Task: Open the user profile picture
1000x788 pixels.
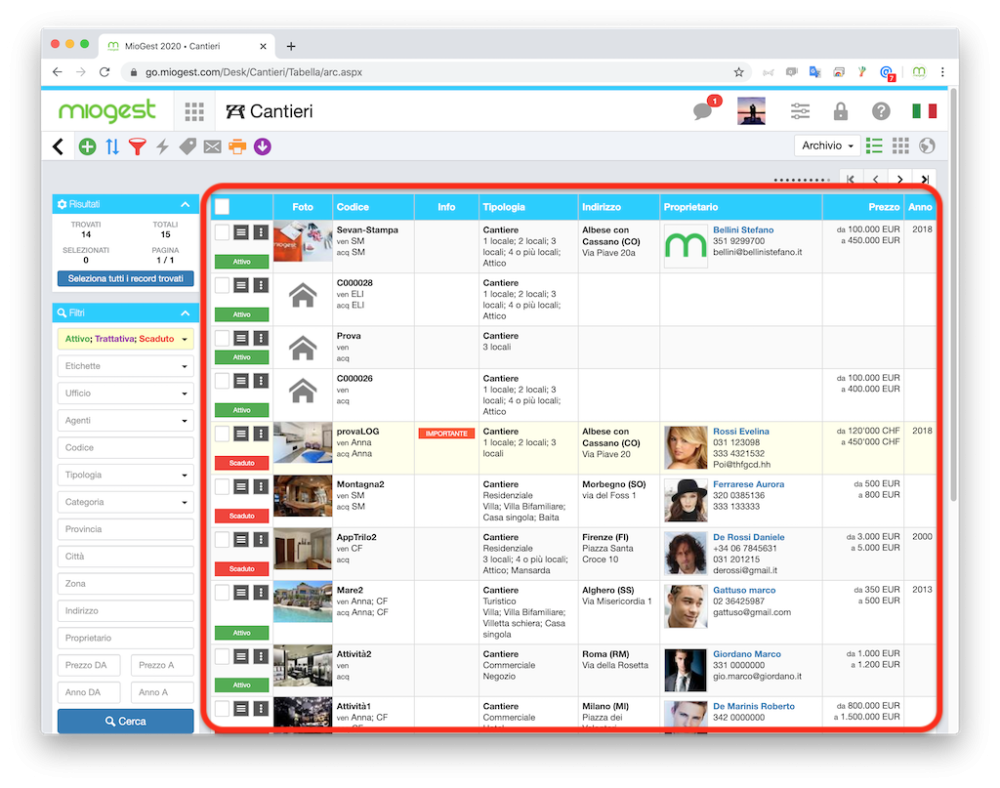Action: [751, 111]
